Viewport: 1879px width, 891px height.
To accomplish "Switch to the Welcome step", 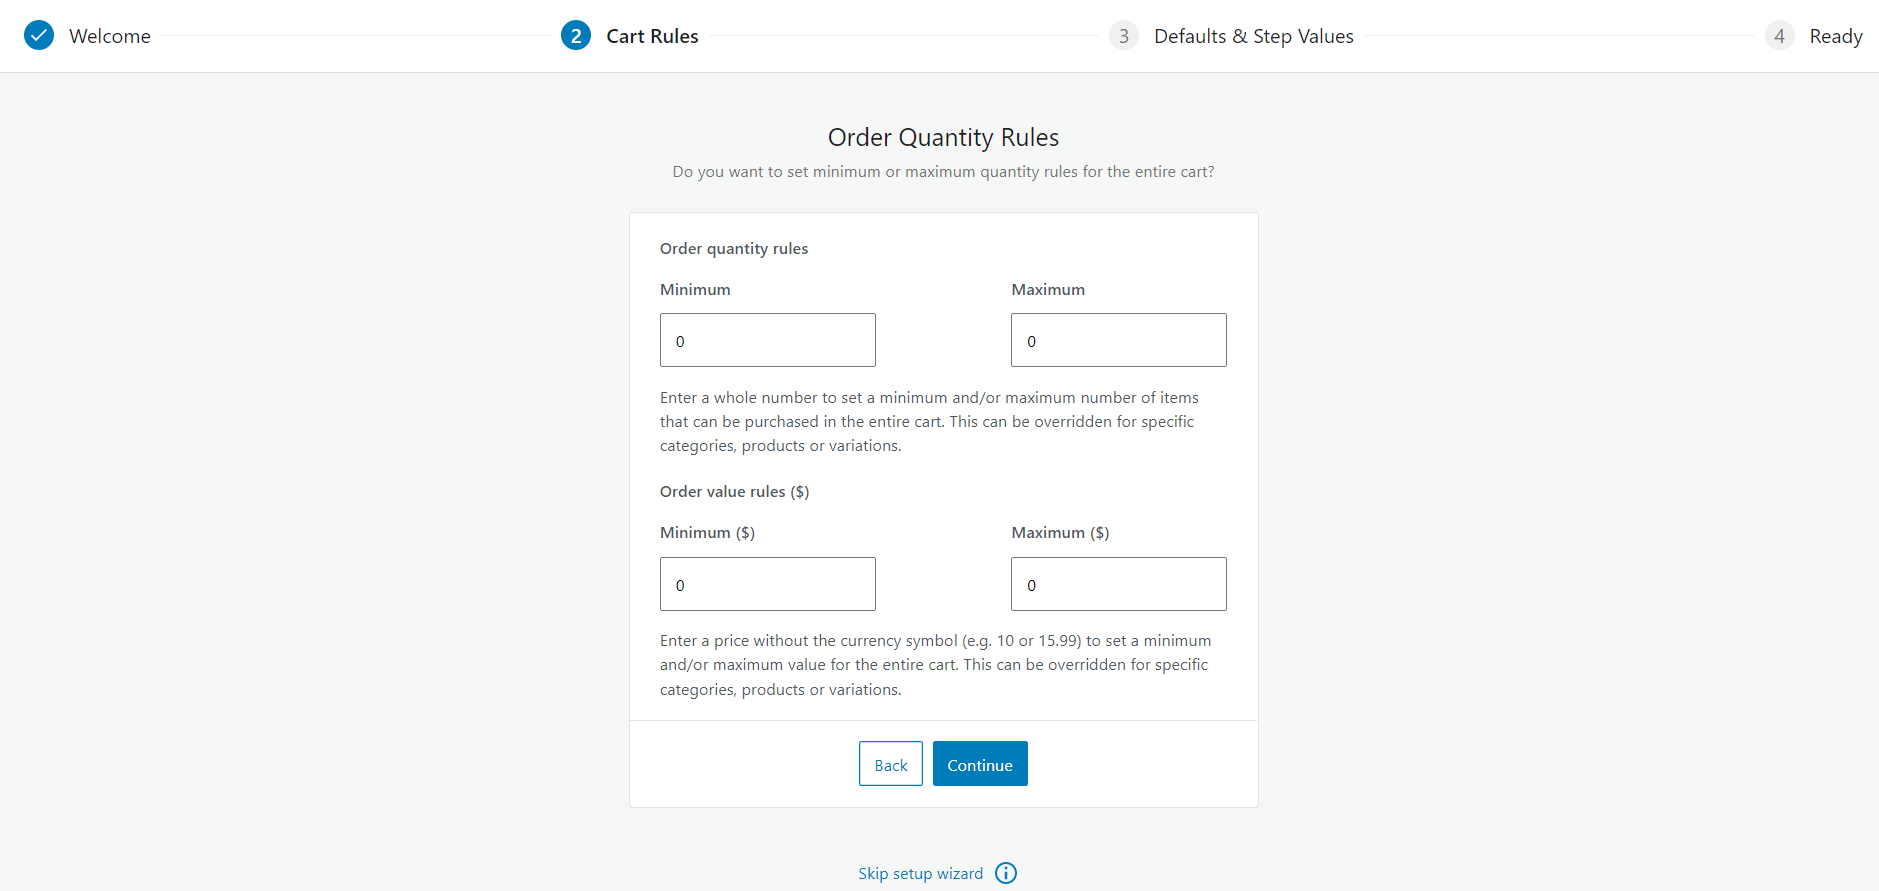I will coord(109,35).
